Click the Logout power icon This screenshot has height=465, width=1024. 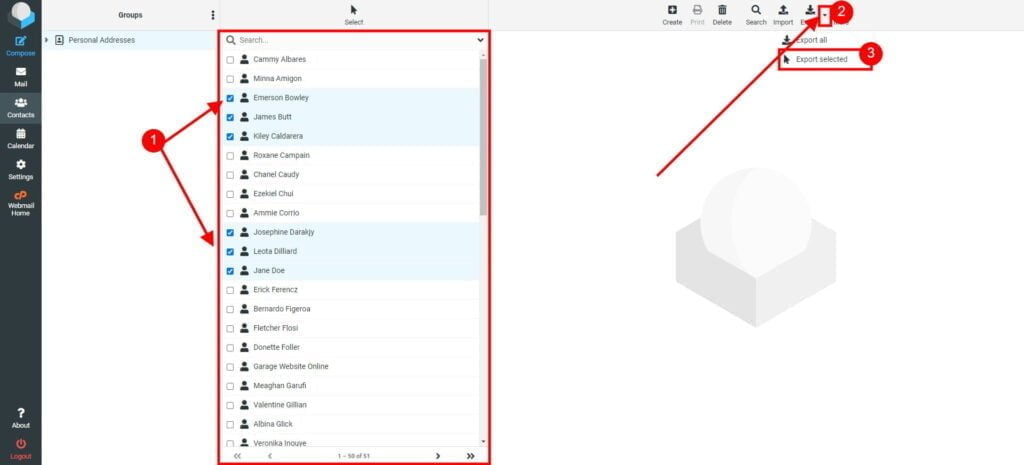point(21,443)
